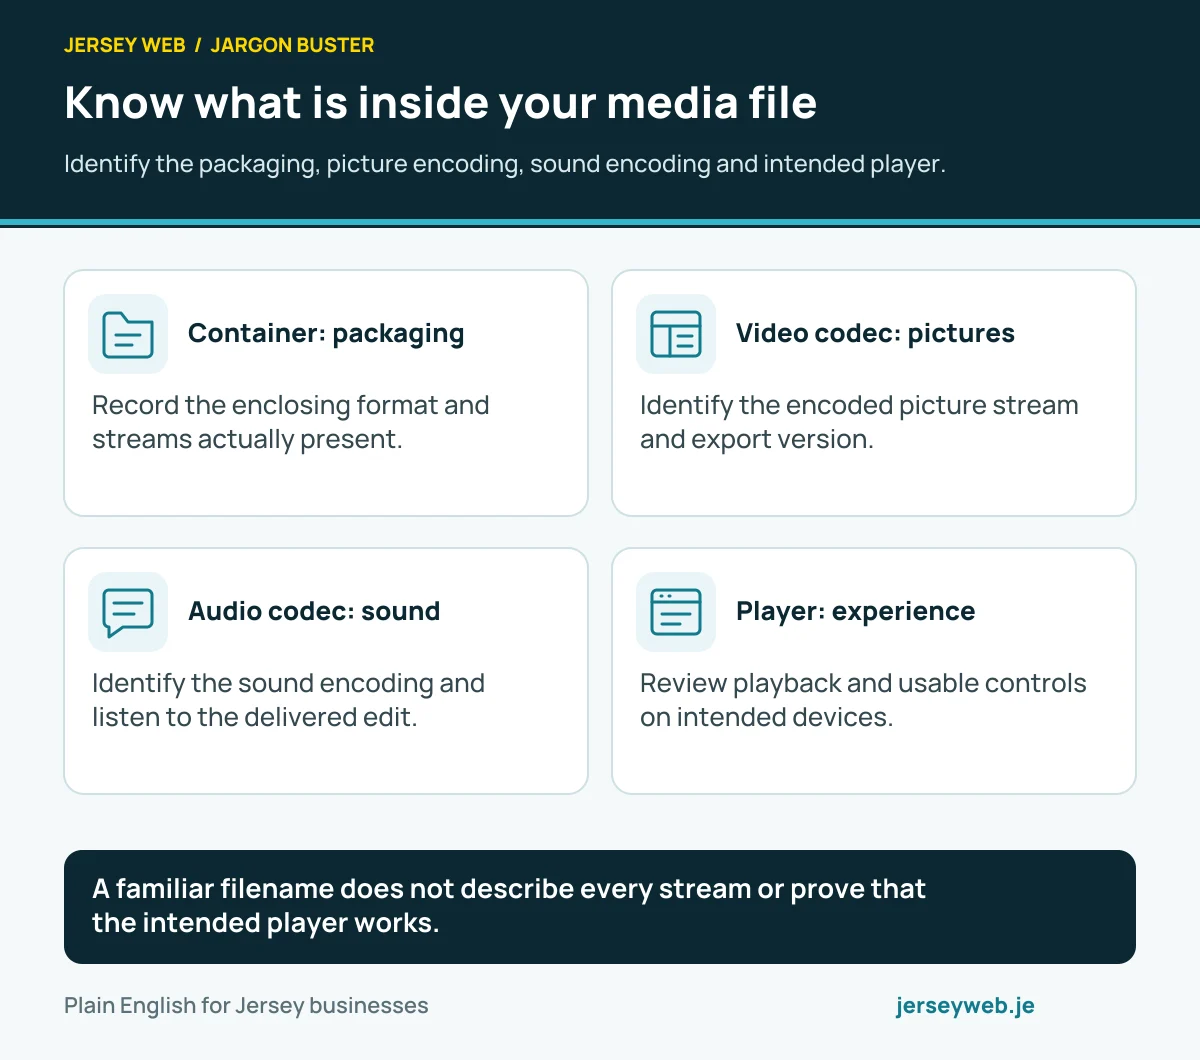
Task: Click the text 'Review playback and usable controls on intended devices.'
Action: [863, 700]
